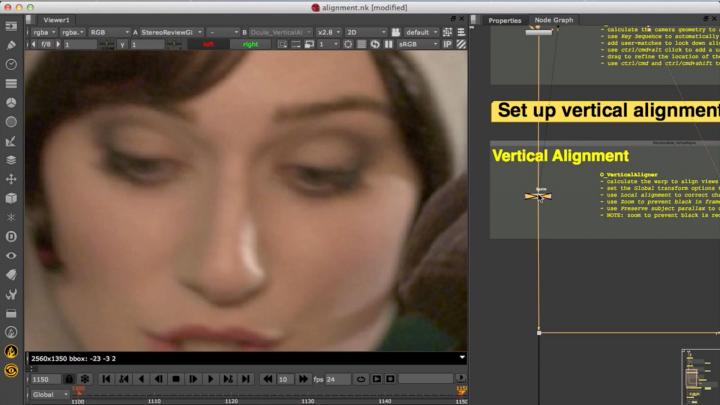Switch viewer to left view

pos(208,45)
